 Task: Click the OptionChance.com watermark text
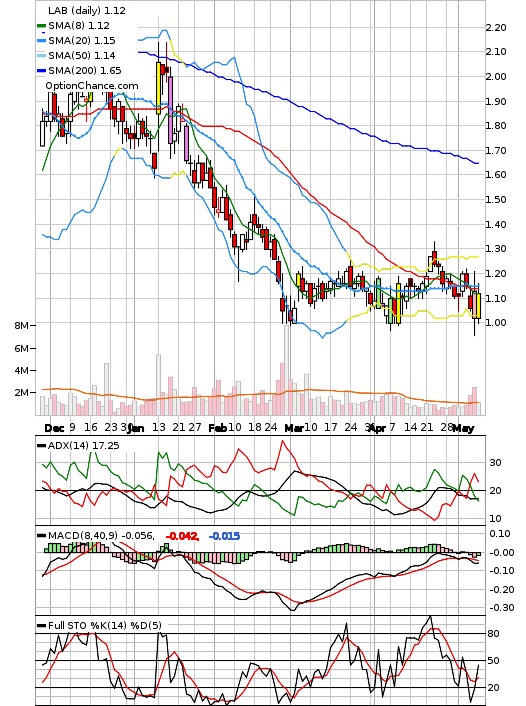[92, 86]
